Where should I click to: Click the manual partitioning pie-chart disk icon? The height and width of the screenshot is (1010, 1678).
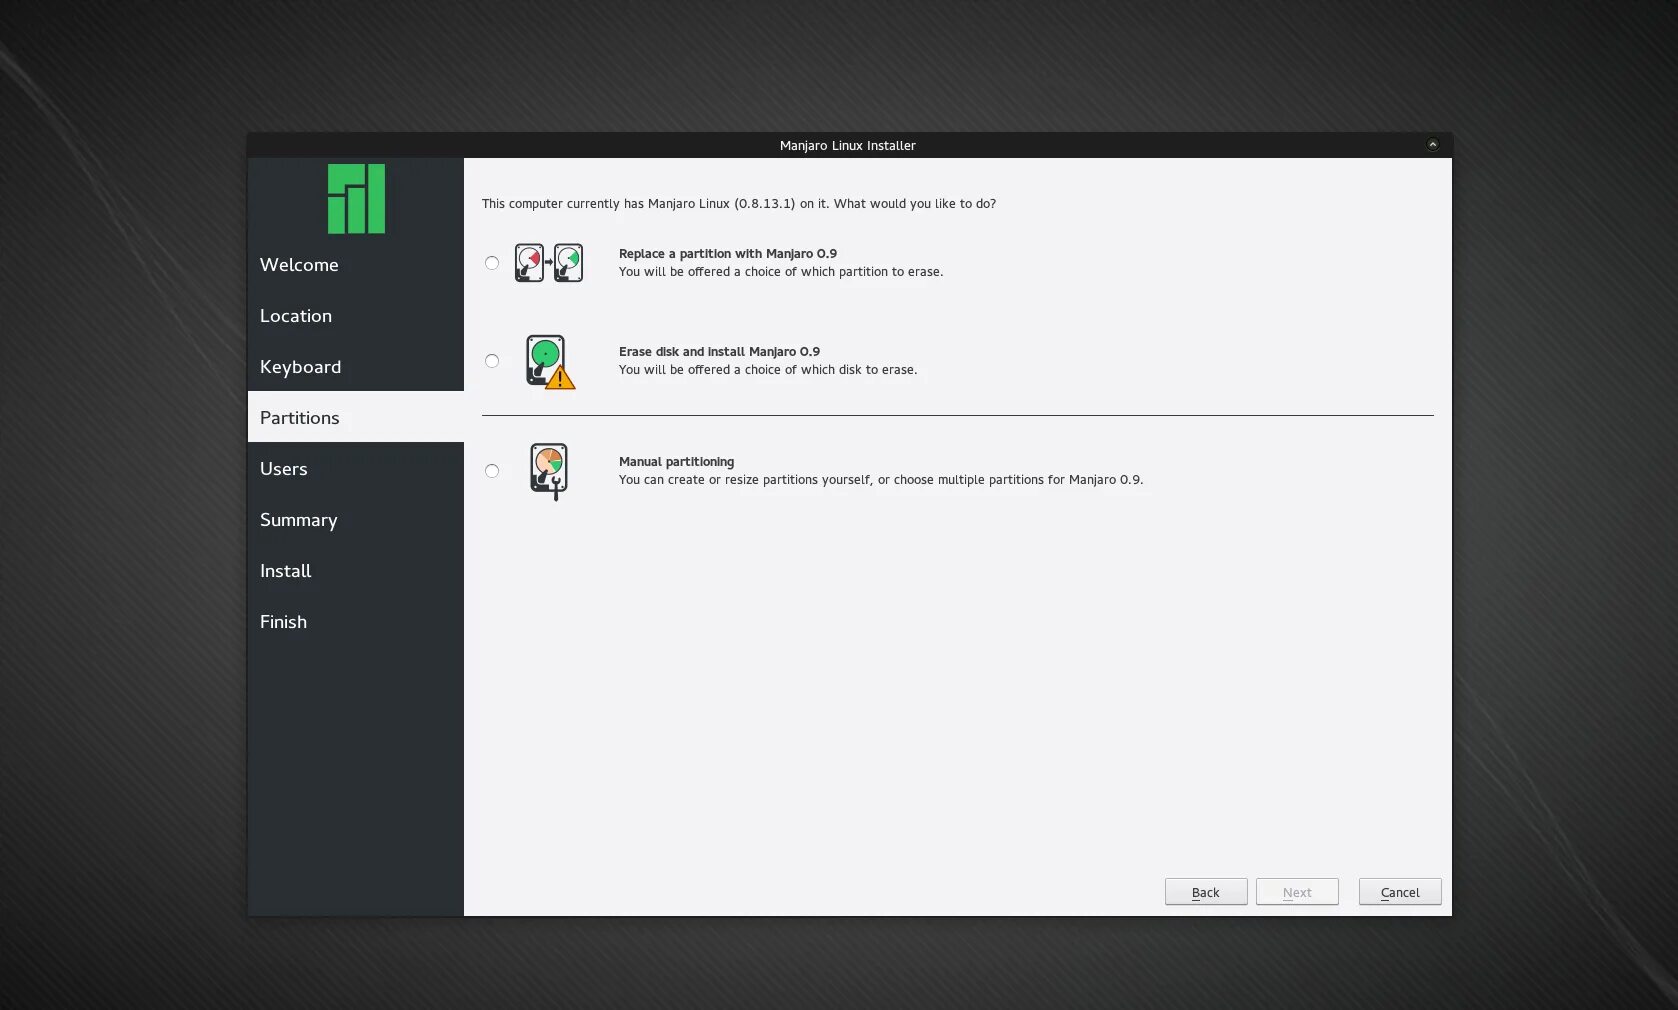(549, 470)
